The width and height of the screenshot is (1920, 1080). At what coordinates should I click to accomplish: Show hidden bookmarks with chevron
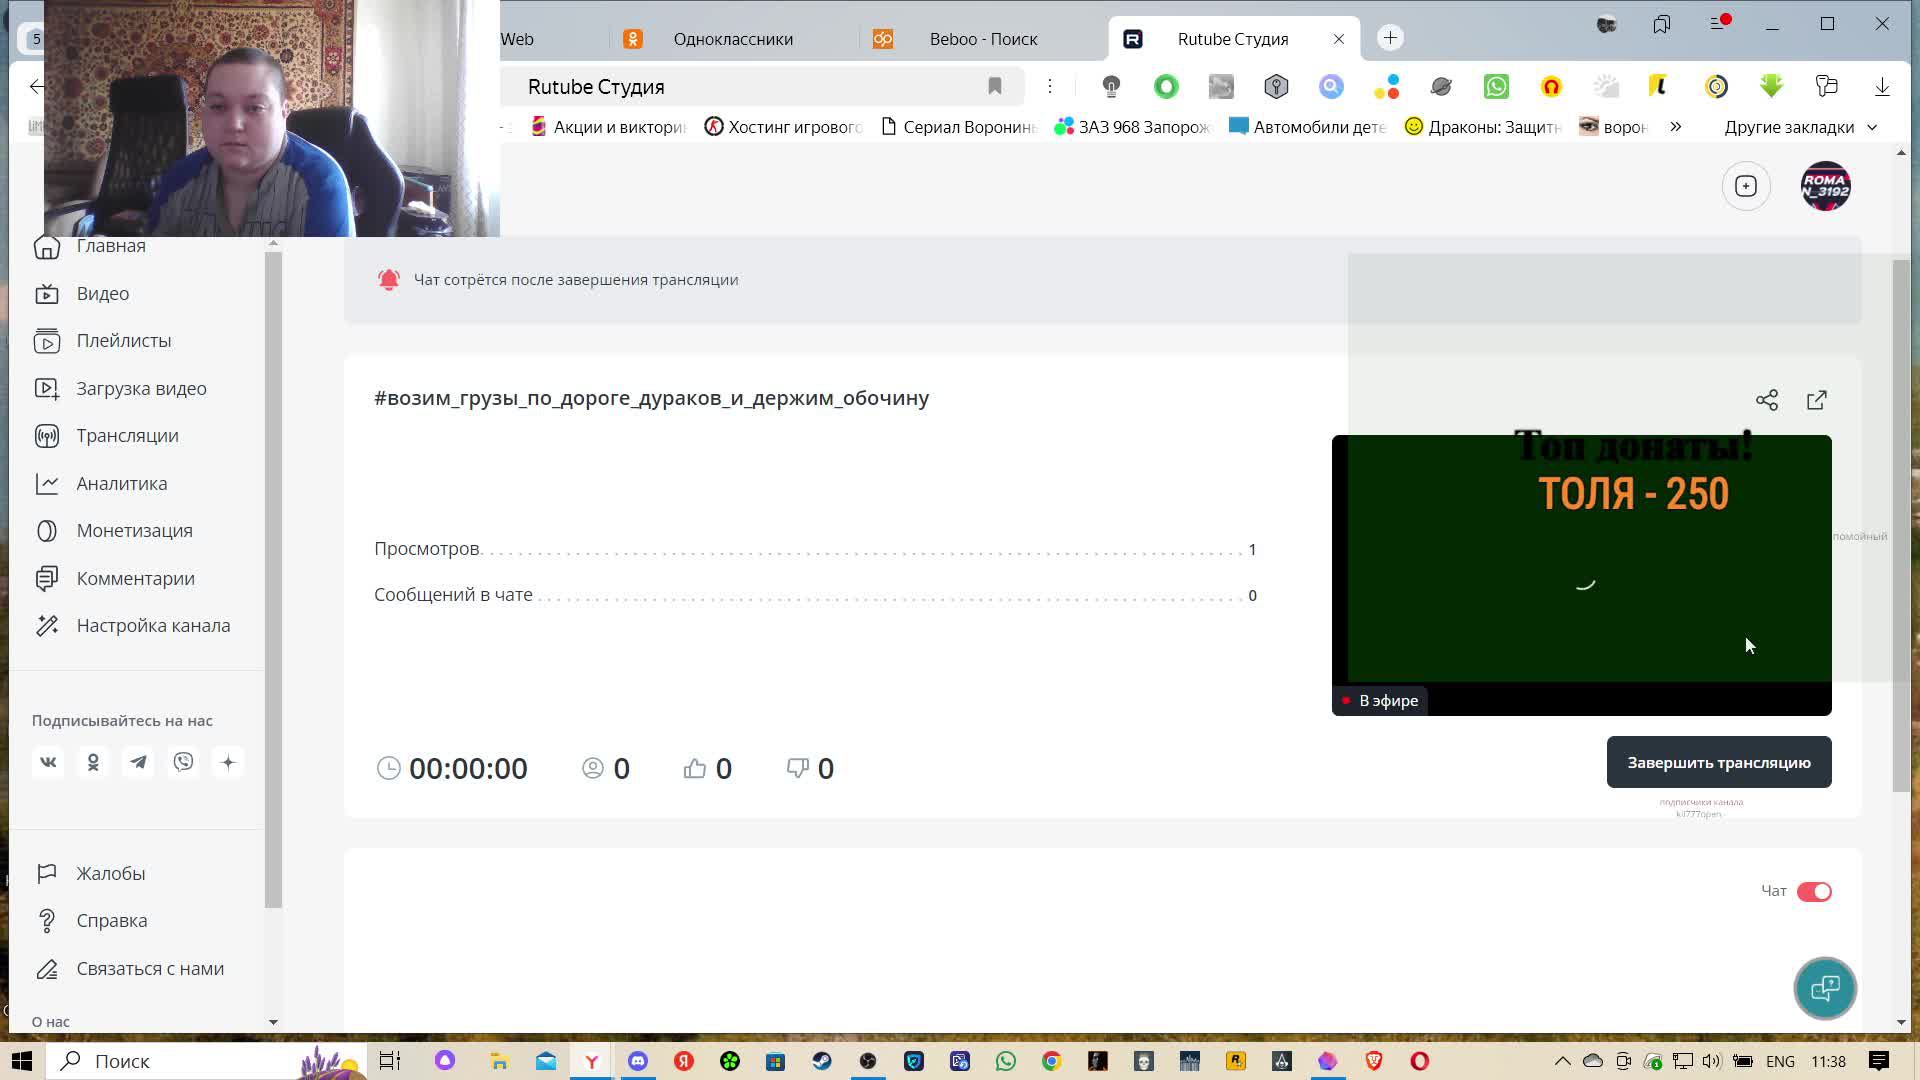pyautogui.click(x=1676, y=127)
